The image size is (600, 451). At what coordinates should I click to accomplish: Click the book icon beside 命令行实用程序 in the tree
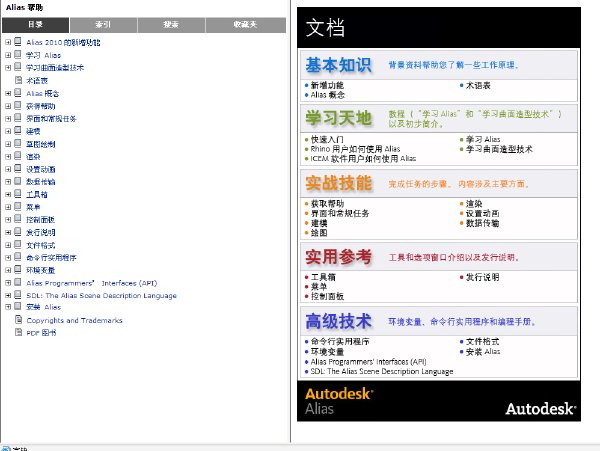(18, 257)
